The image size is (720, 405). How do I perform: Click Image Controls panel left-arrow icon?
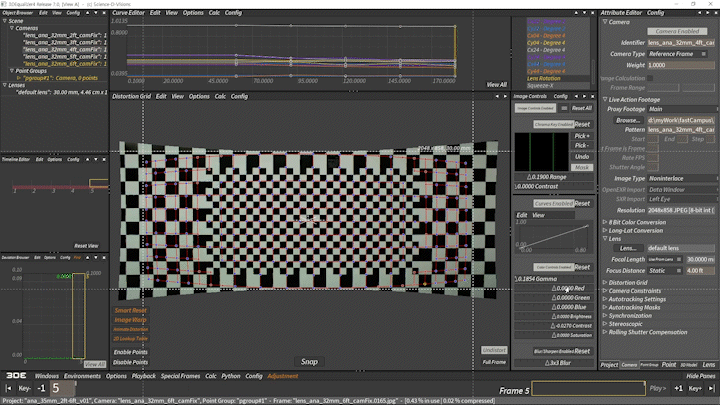(x=576, y=96)
